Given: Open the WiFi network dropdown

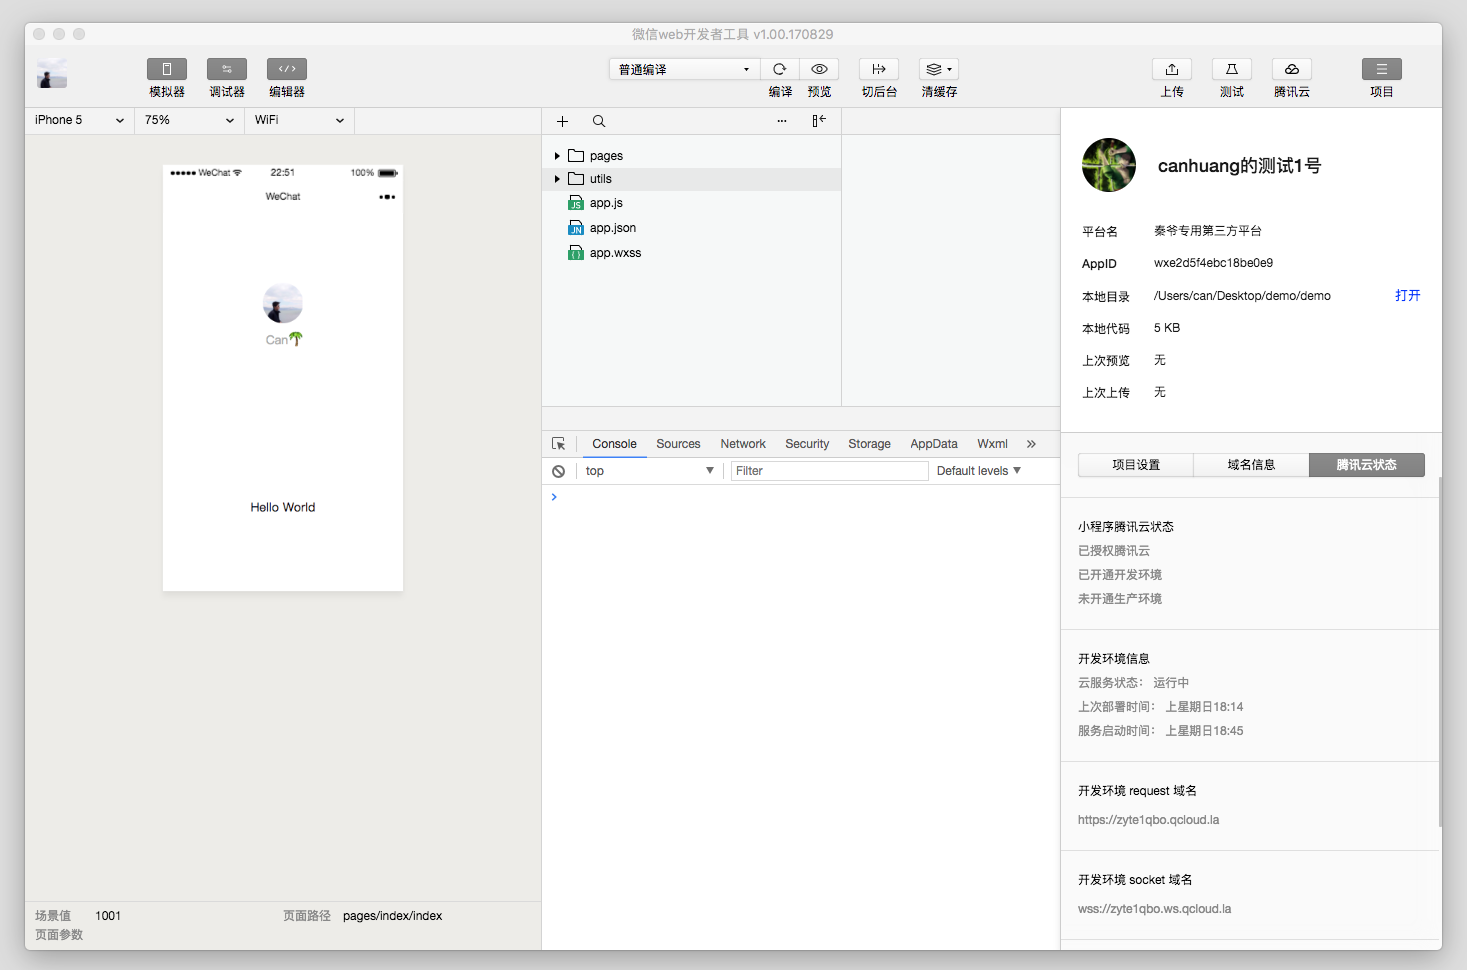Looking at the screenshot, I should click(x=299, y=120).
